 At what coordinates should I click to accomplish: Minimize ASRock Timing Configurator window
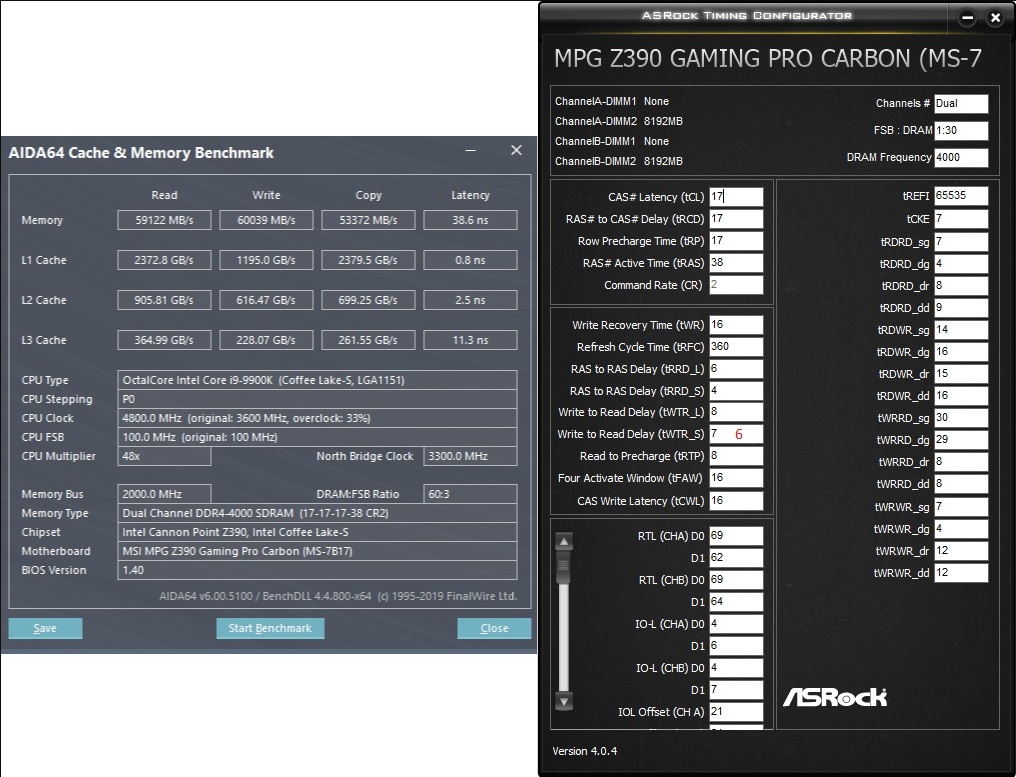(967, 18)
